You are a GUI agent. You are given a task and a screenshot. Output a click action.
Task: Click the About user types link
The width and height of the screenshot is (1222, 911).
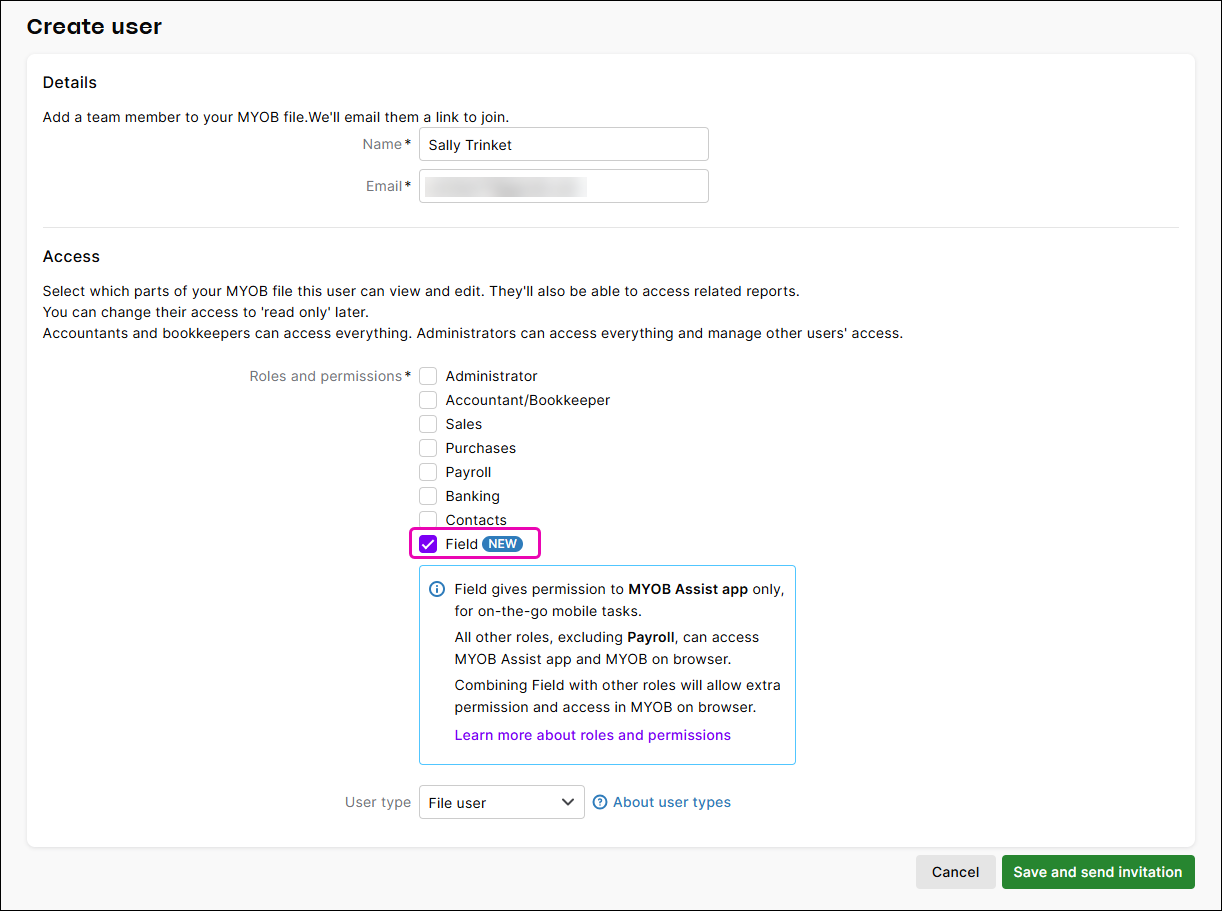tap(672, 802)
